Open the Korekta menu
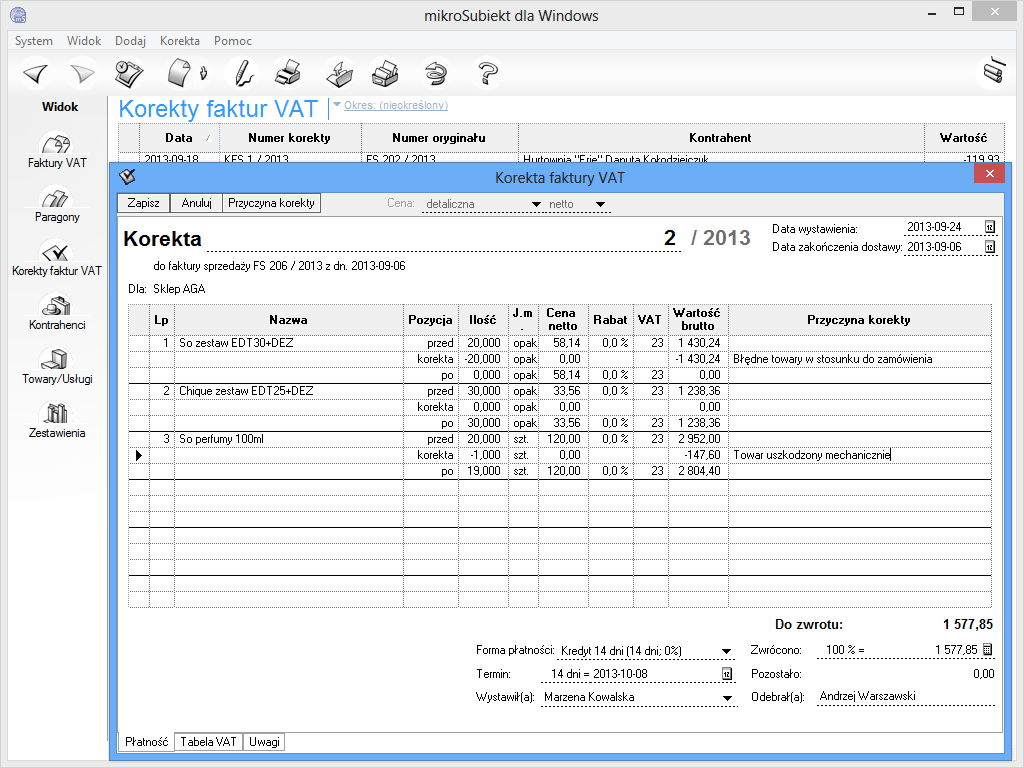 pyautogui.click(x=179, y=41)
